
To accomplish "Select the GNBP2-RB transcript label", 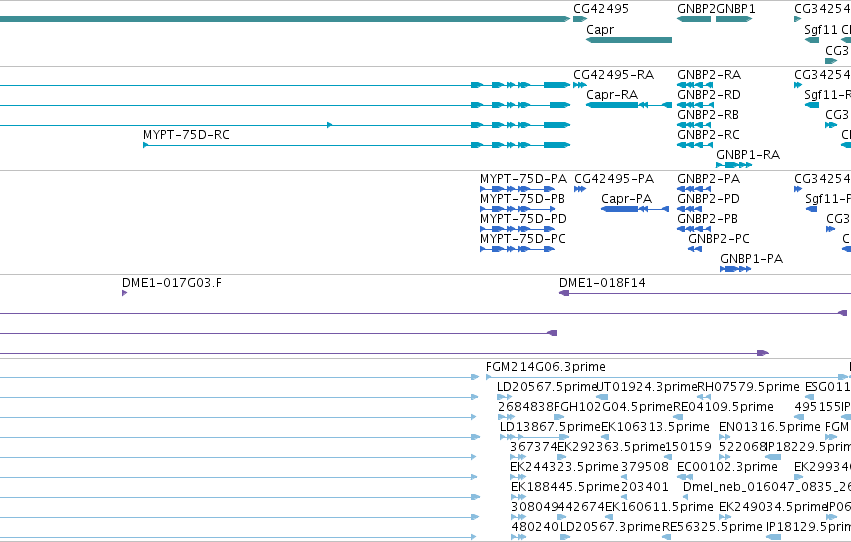I will tap(708, 115).
